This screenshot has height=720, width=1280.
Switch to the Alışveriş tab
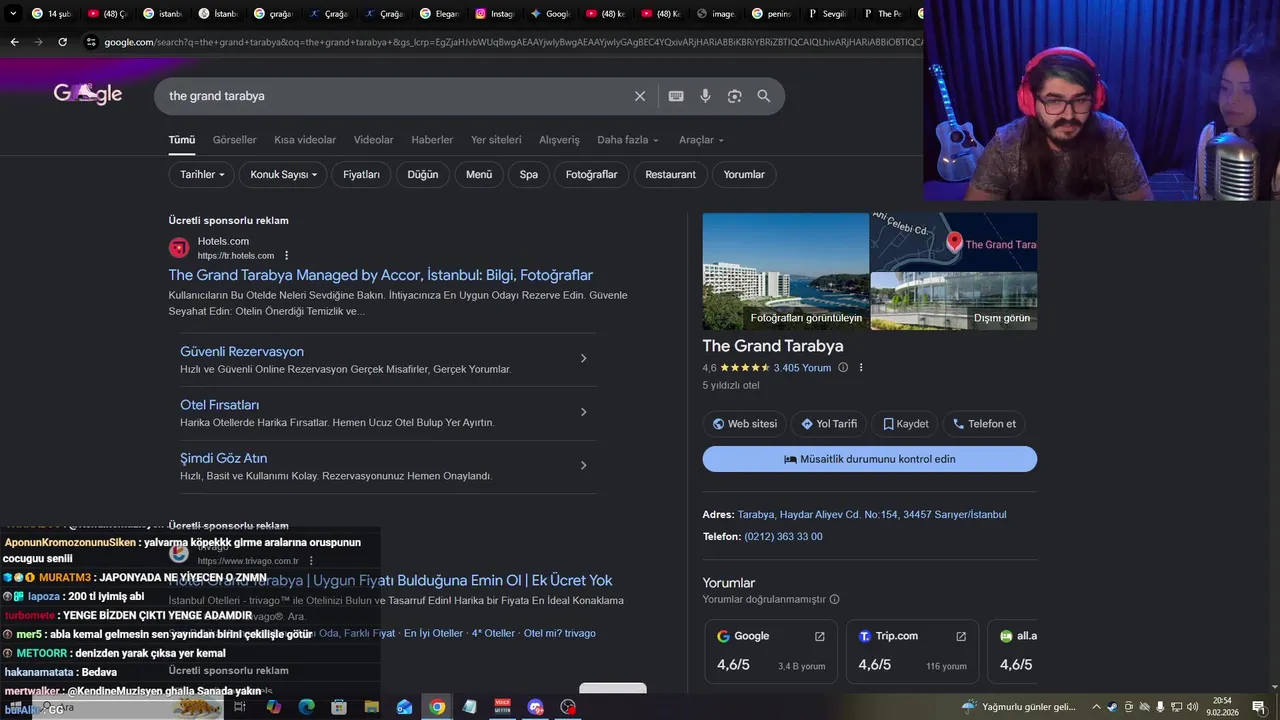[x=559, y=140]
